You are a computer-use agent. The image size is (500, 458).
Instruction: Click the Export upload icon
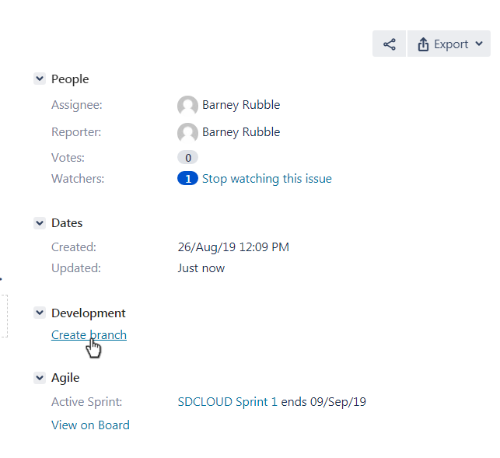[x=423, y=44]
